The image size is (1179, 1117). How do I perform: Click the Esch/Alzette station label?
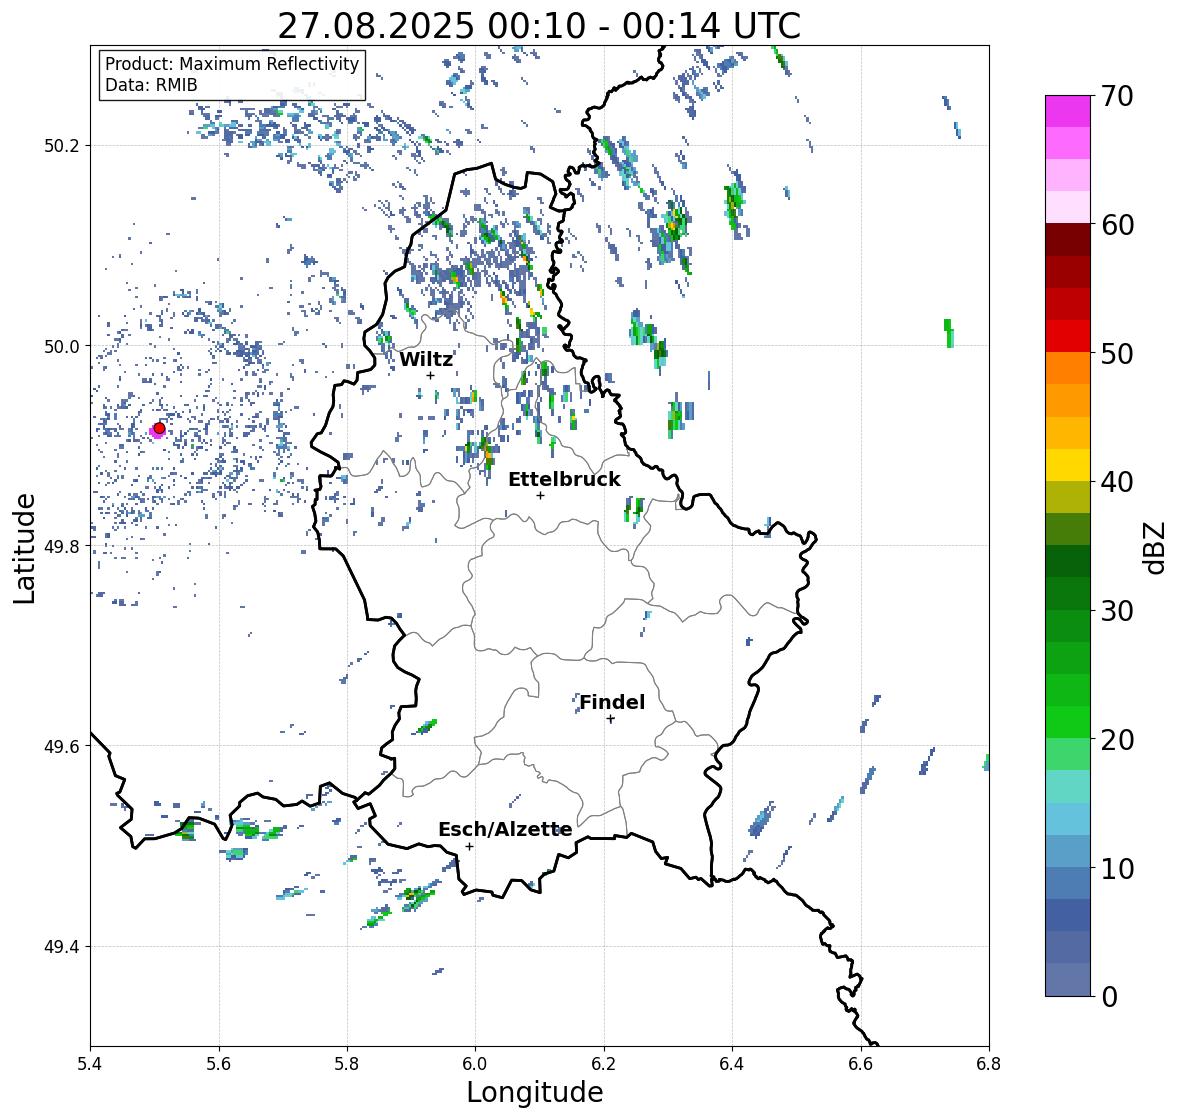505,829
